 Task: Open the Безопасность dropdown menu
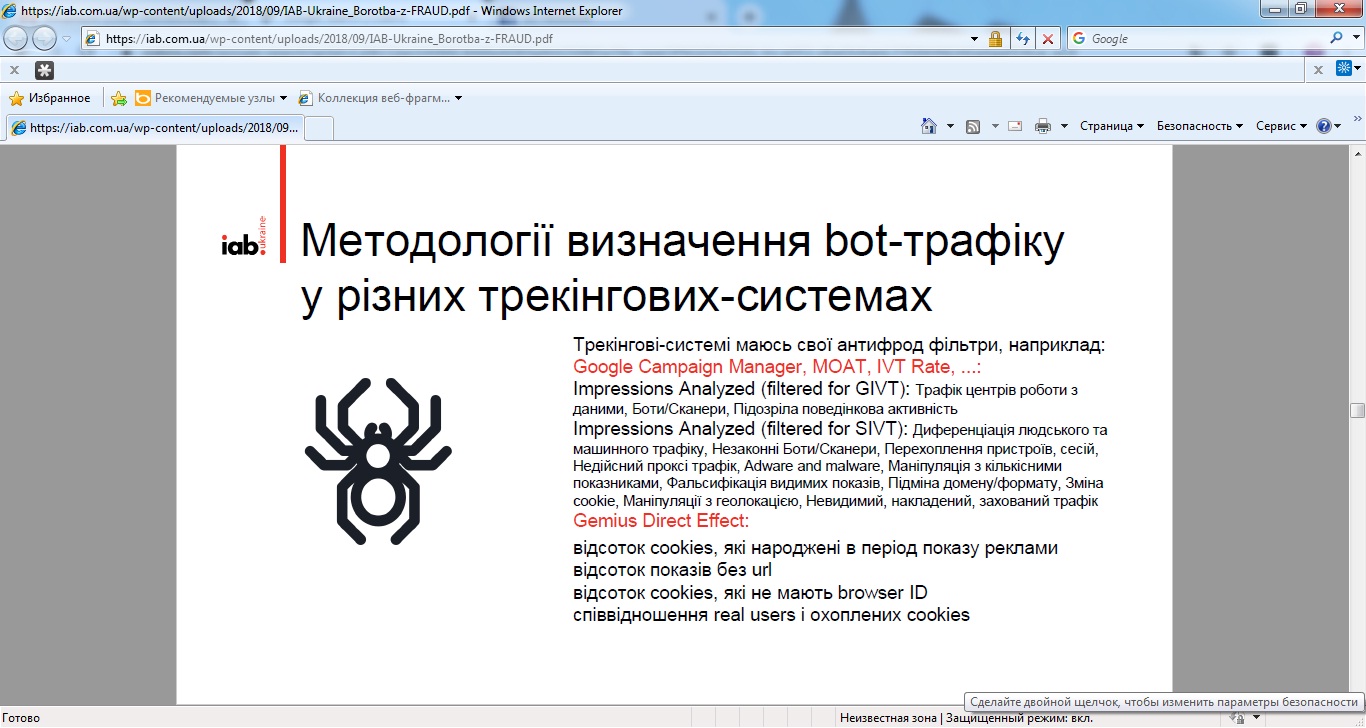point(1199,126)
